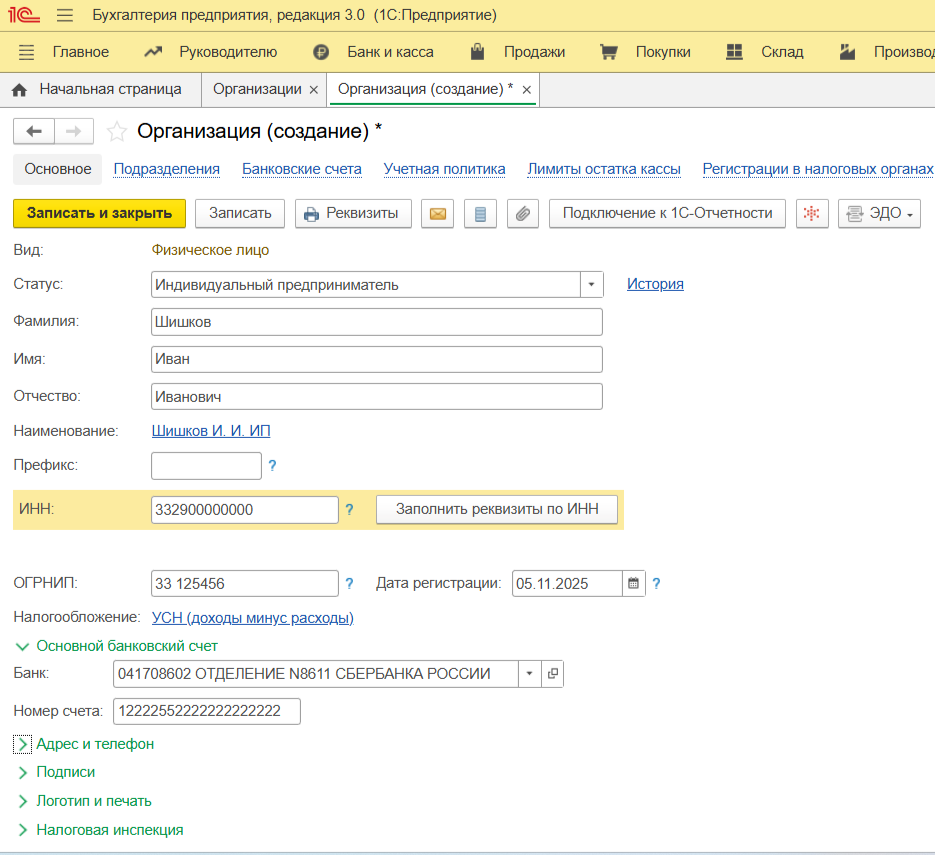
Task: Open the УСН (доходы минус расходы) link
Action: click(252, 618)
